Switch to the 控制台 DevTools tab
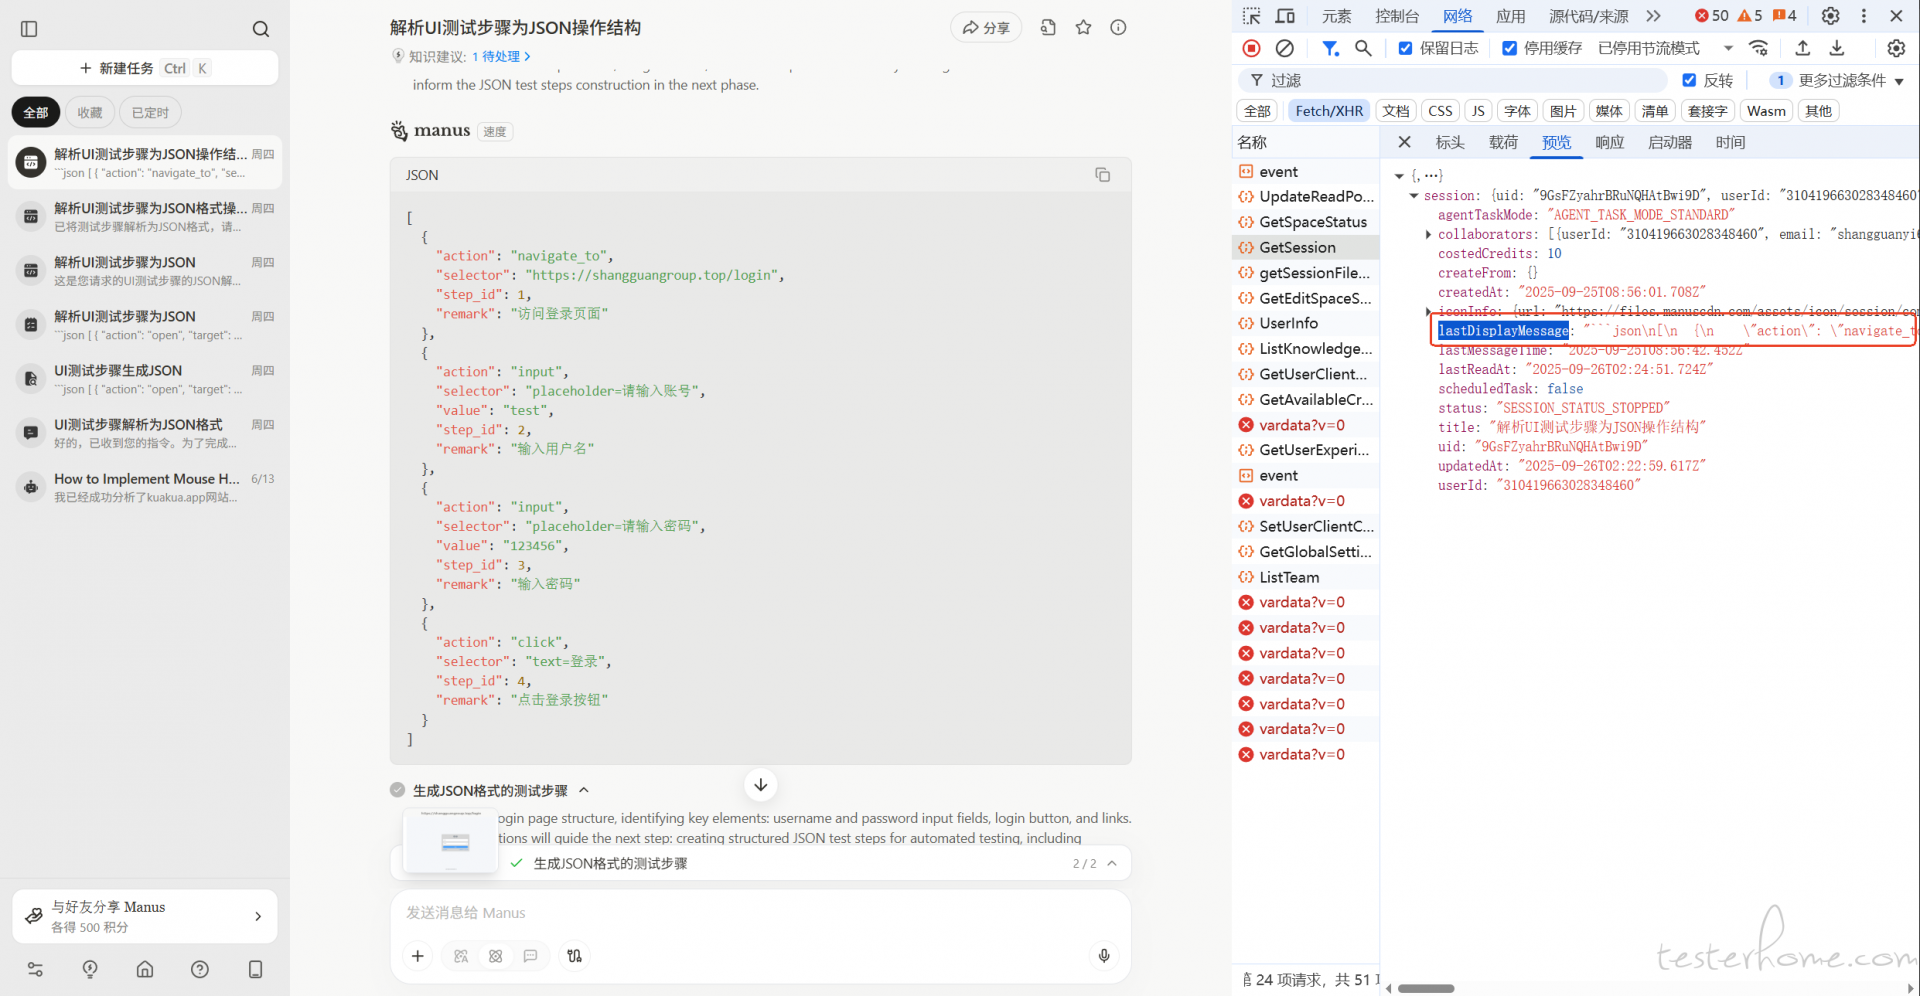The height and width of the screenshot is (996, 1920). point(1397,16)
